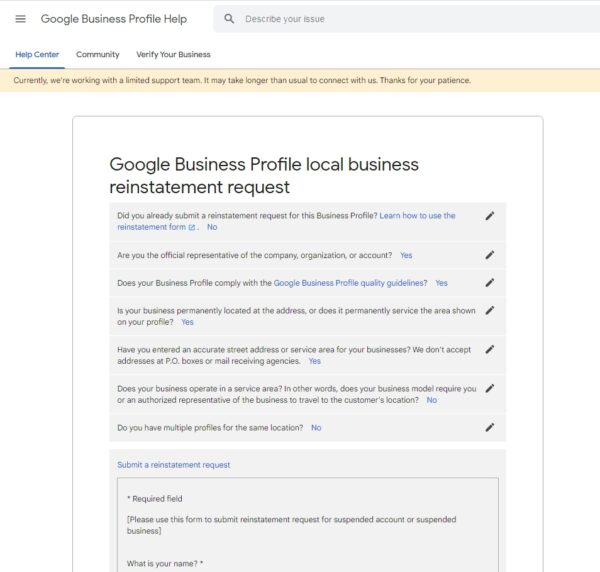
Task: Click the local business reinstatement request heading
Action: coord(264,176)
